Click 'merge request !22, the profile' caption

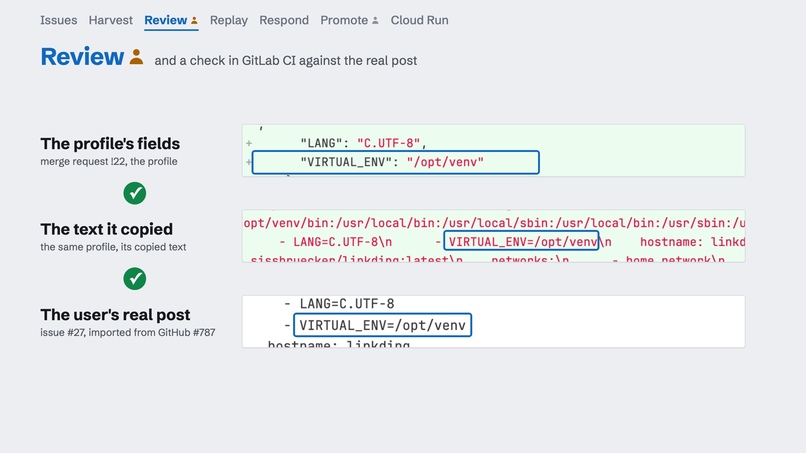(x=109, y=161)
